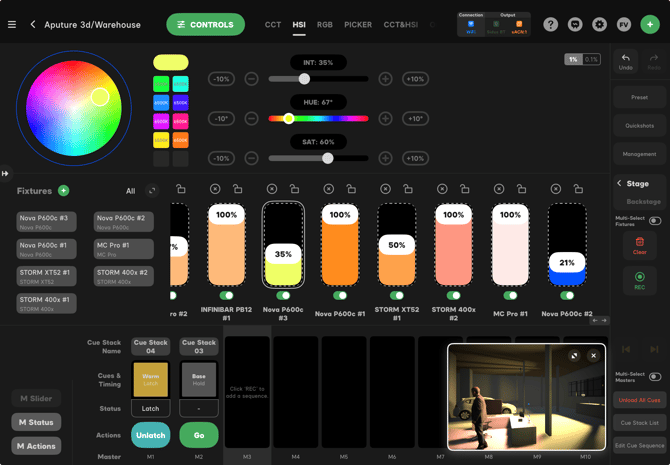This screenshot has height=465, width=670.
Task: Open the PICKER tab
Action: [x=357, y=24]
